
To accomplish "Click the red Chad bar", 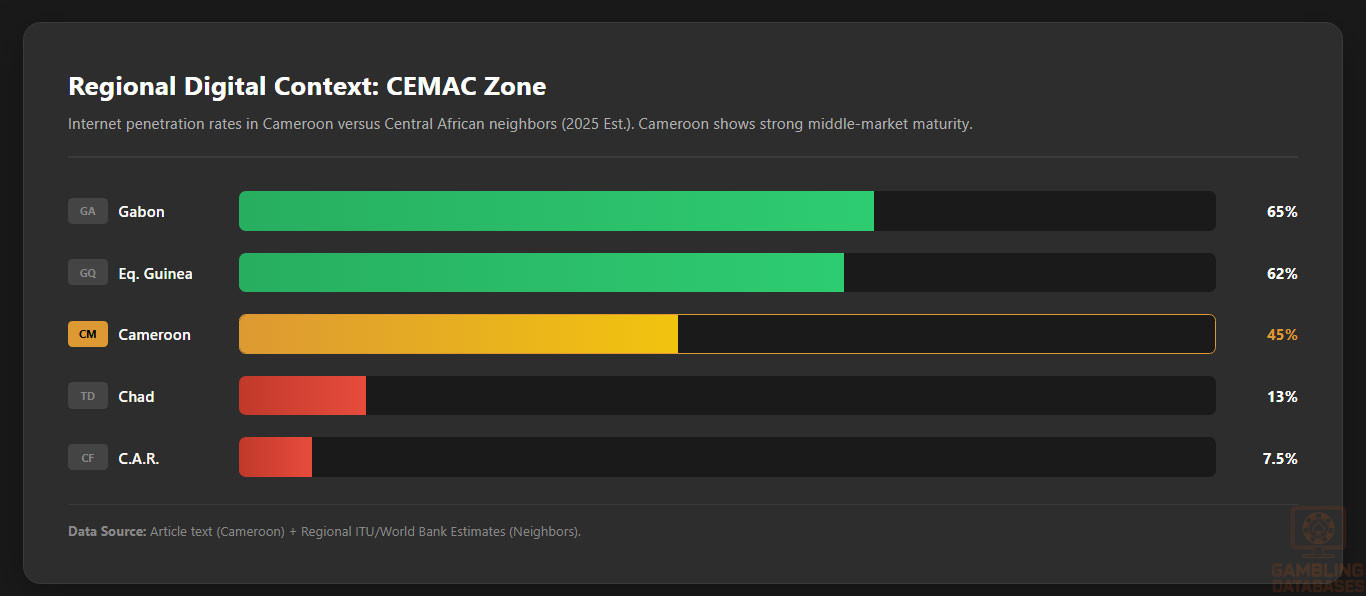I will click(302, 396).
